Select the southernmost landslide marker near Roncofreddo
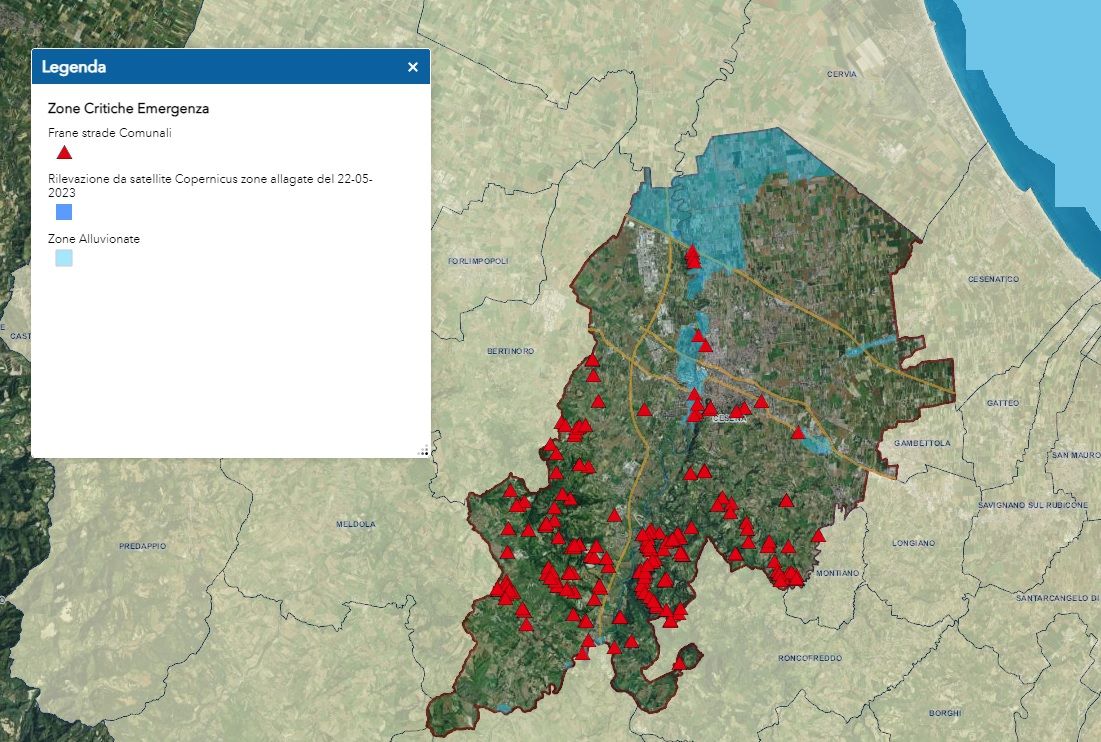This screenshot has width=1101, height=742. click(x=679, y=663)
